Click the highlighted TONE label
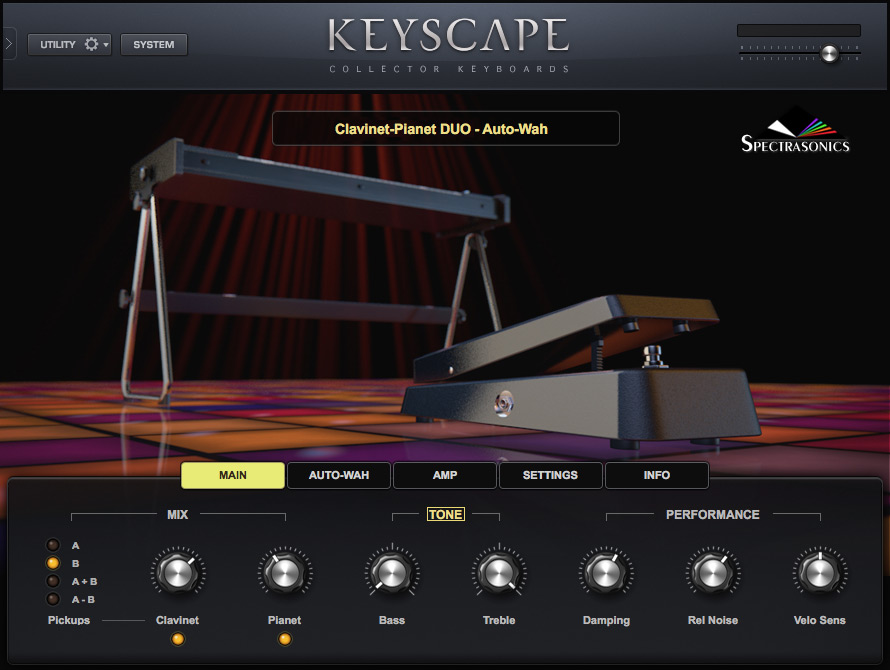 tap(446, 514)
